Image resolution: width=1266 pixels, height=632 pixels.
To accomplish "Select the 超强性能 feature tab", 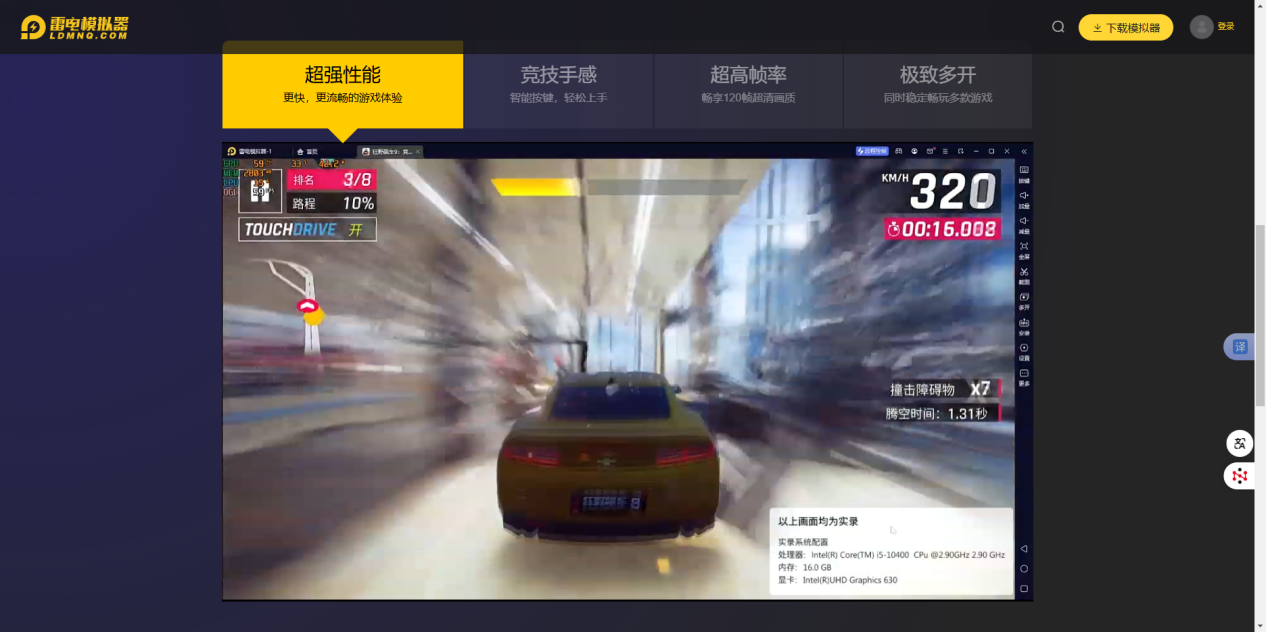I will [x=343, y=84].
